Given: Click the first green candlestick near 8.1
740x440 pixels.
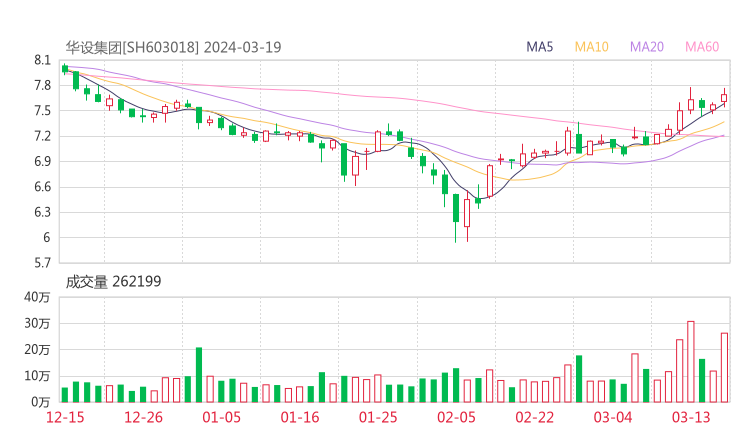Looking at the screenshot, I should (x=65, y=69).
